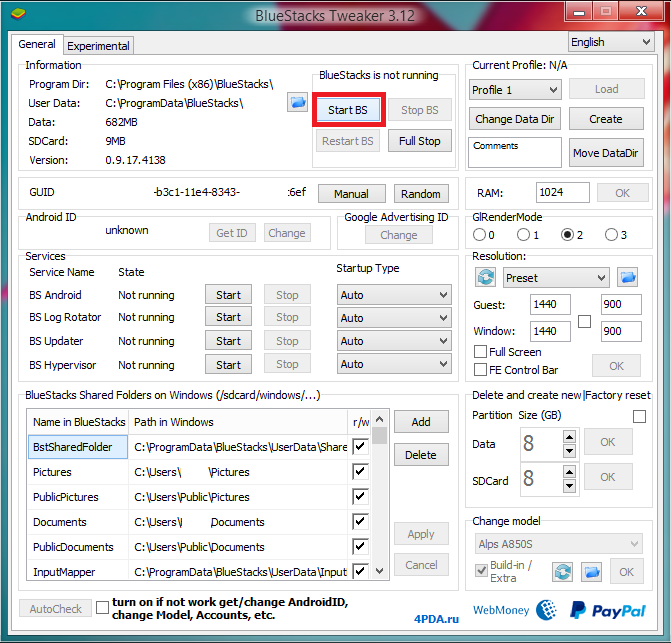This screenshot has height=643, width=671.
Task: Decrease the SDCard partition size
Action: pos(569,485)
